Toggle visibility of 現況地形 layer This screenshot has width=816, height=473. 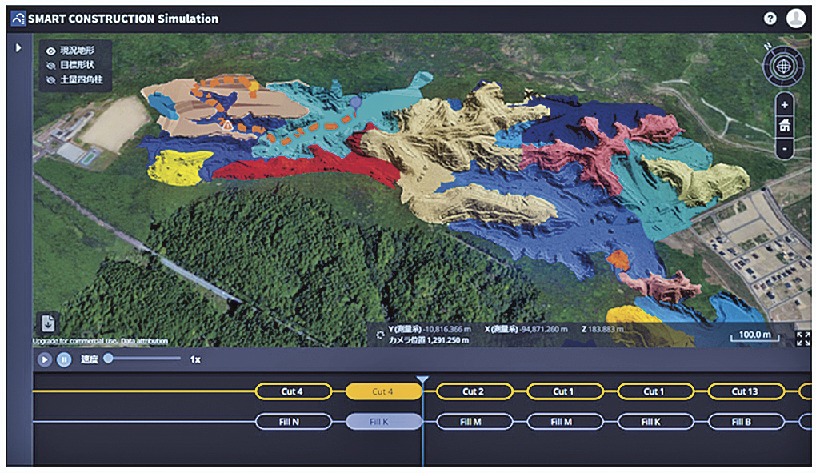click(50, 51)
